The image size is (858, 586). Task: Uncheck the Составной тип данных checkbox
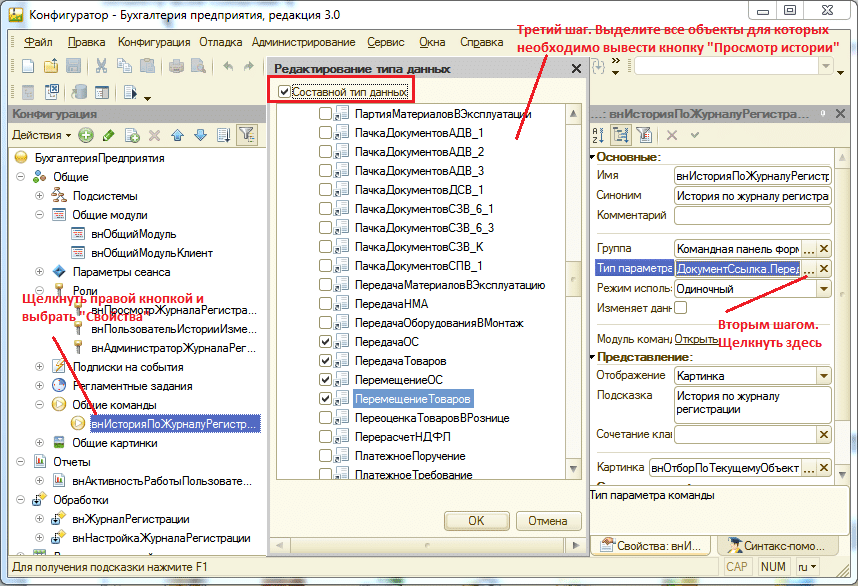coord(285,92)
